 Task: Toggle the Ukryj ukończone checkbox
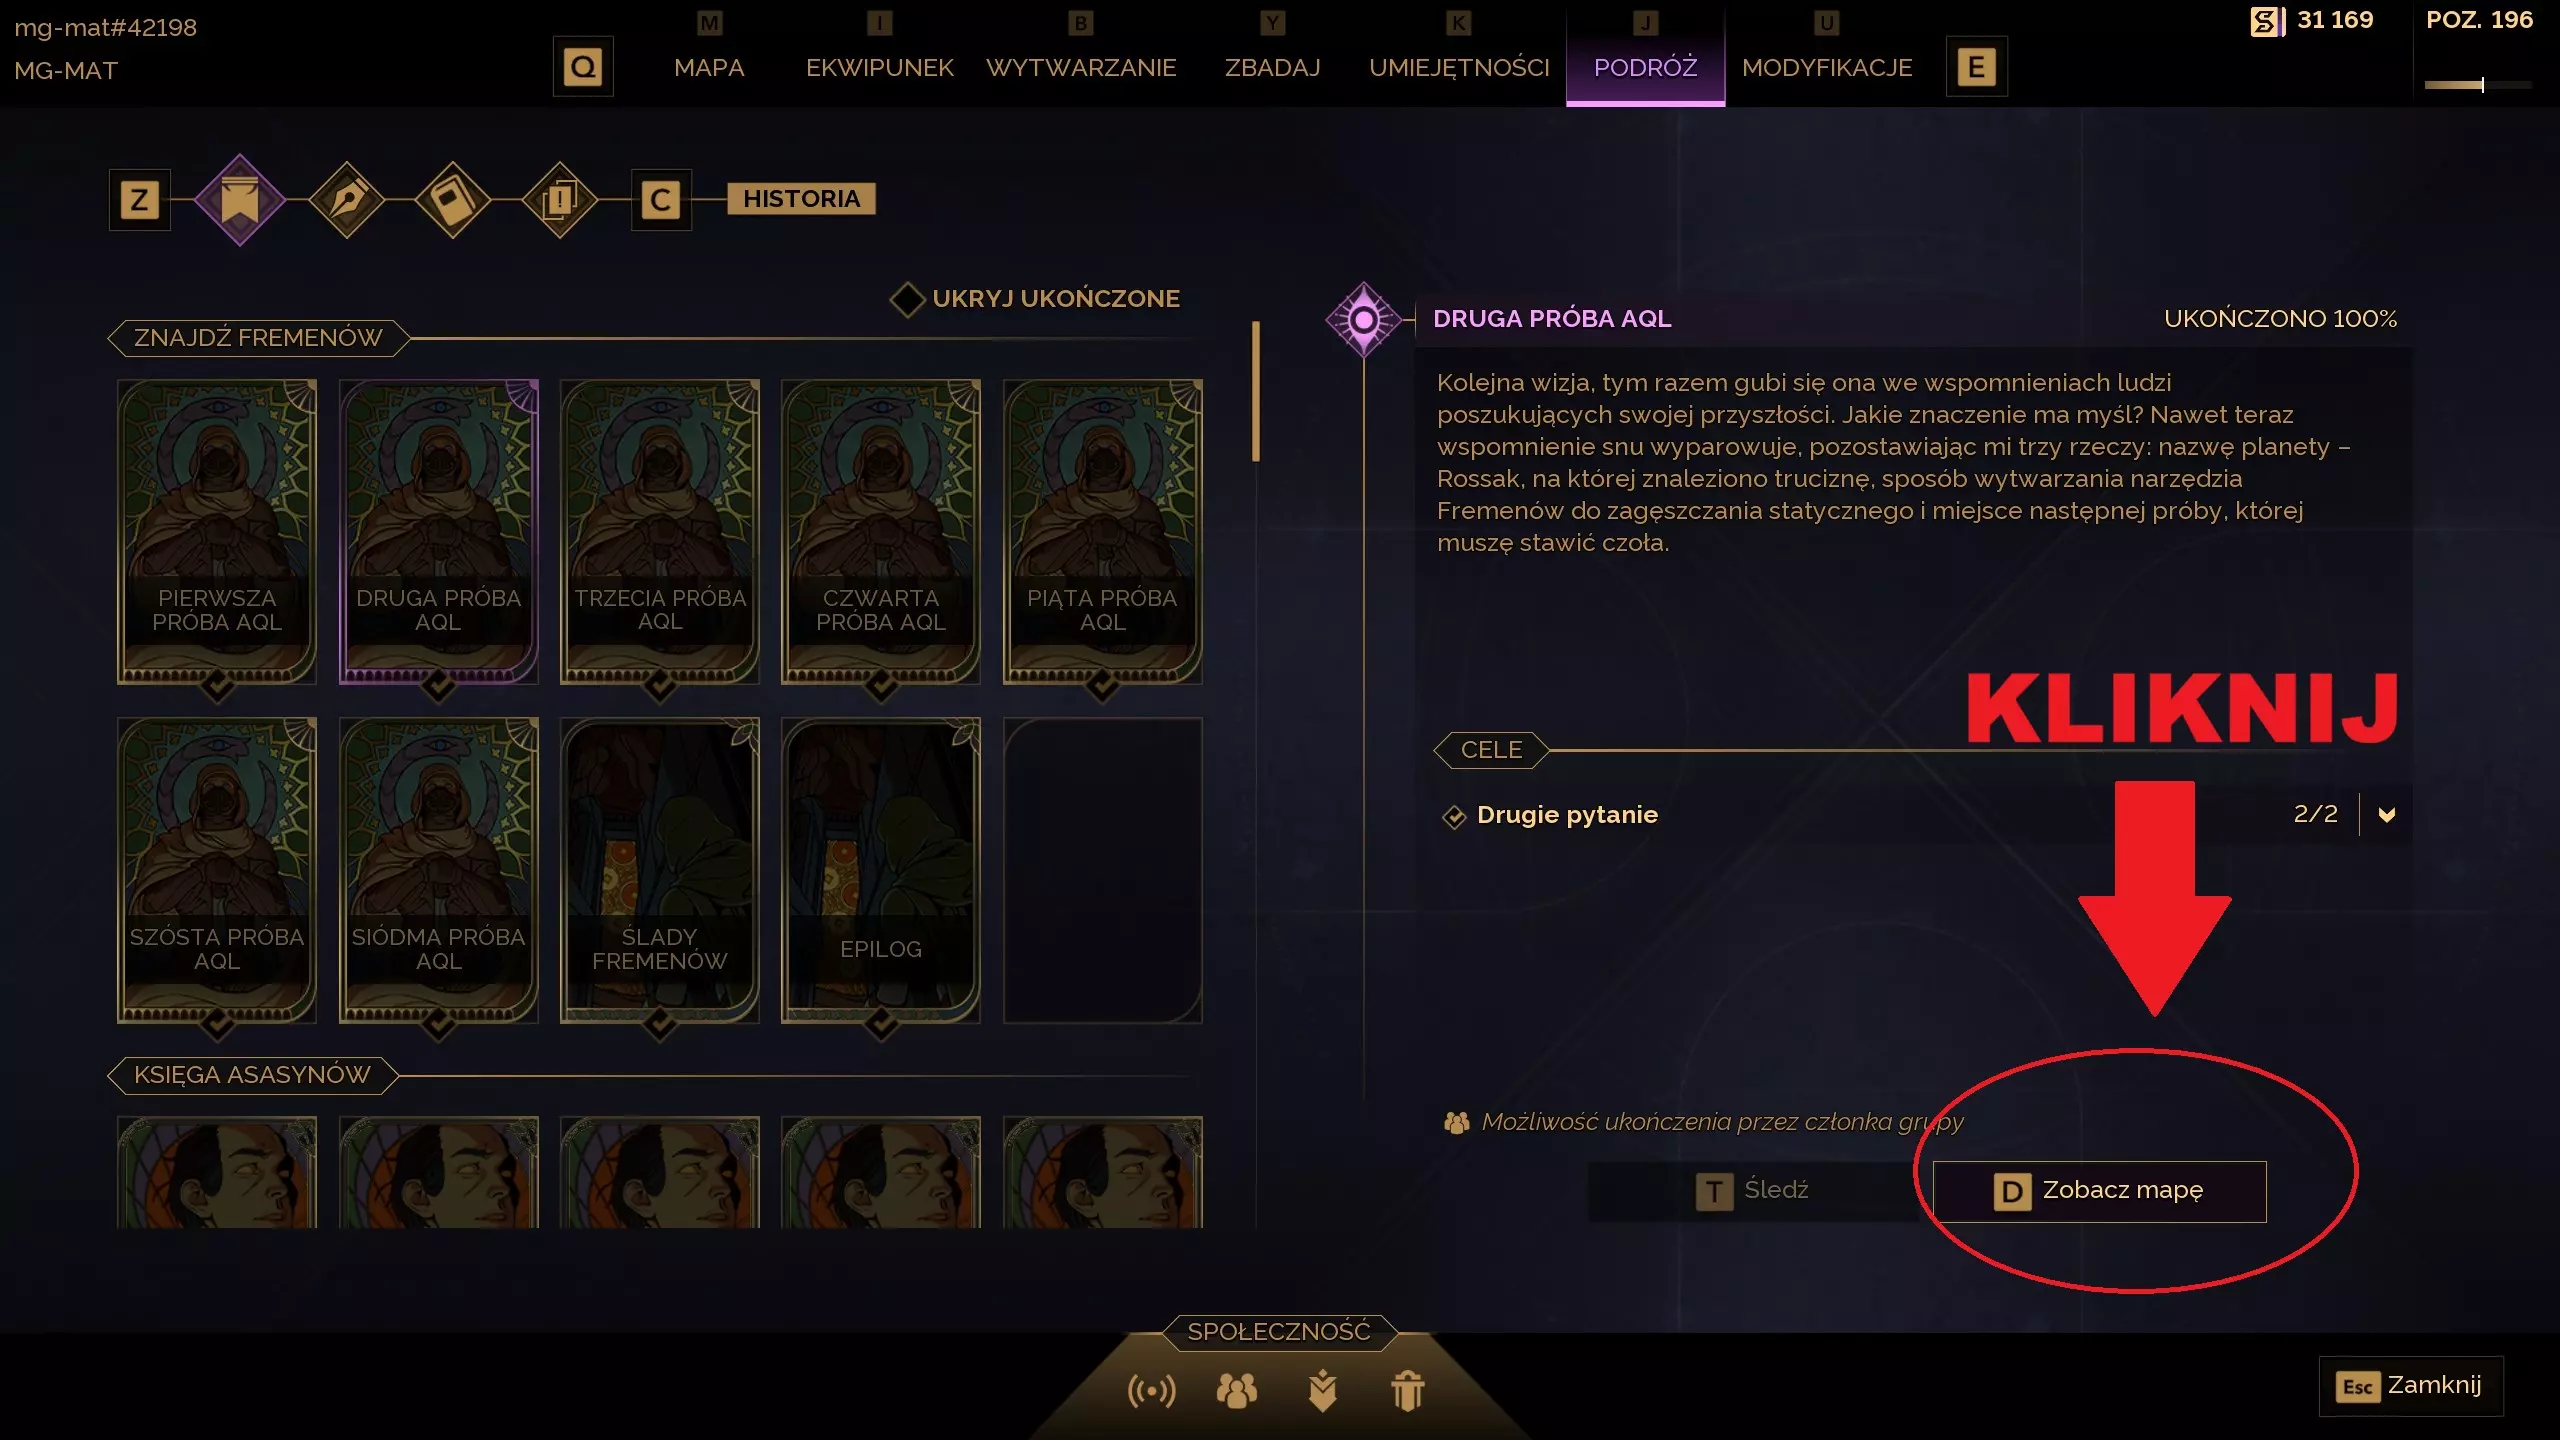(907, 299)
